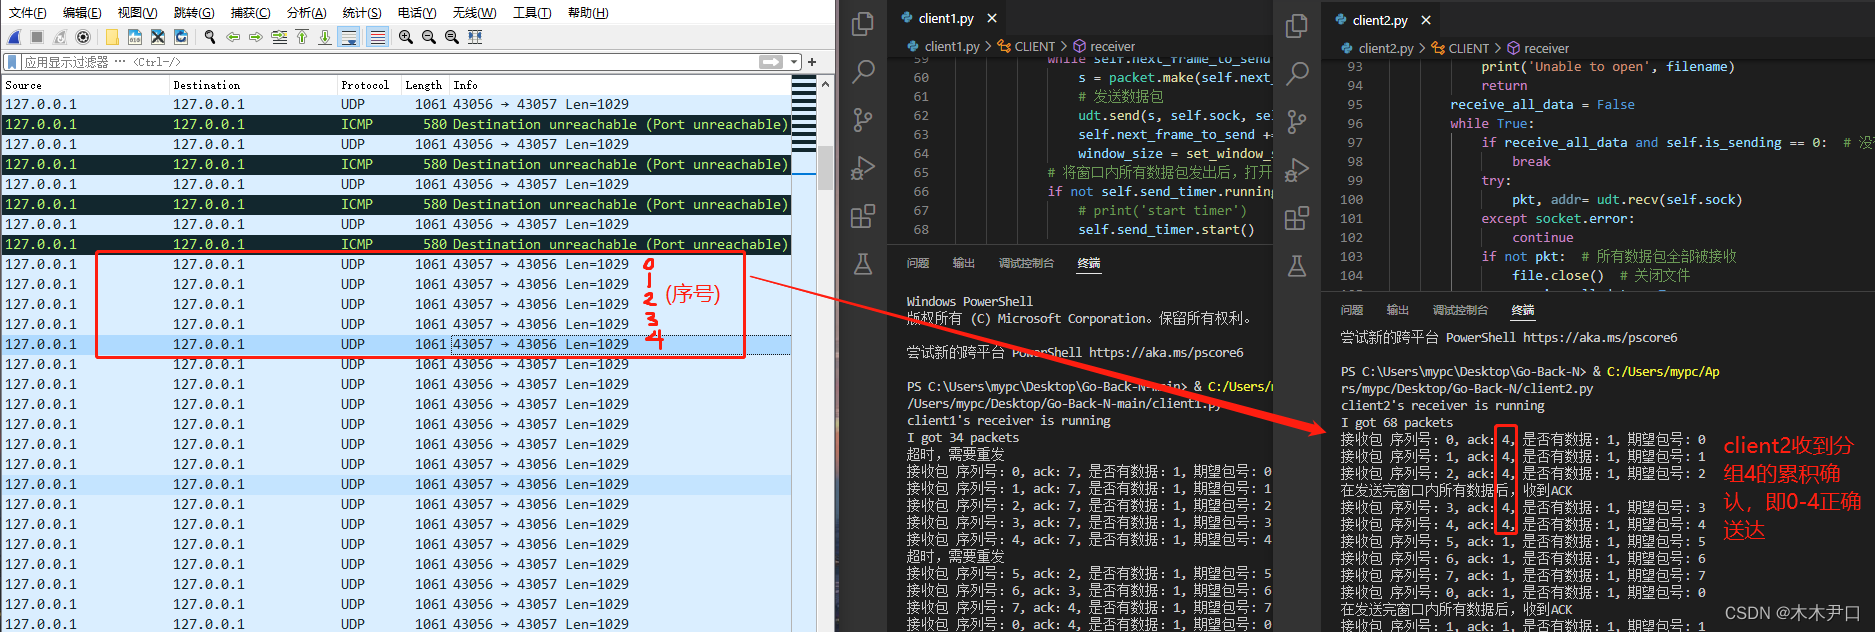
Task: Open capture options gear icon
Action: [83, 37]
